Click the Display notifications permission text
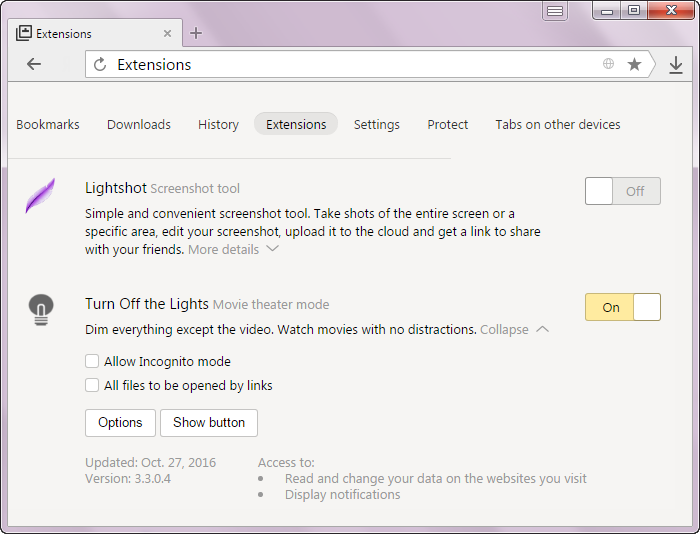Viewport: 700px width, 534px height. (342, 495)
